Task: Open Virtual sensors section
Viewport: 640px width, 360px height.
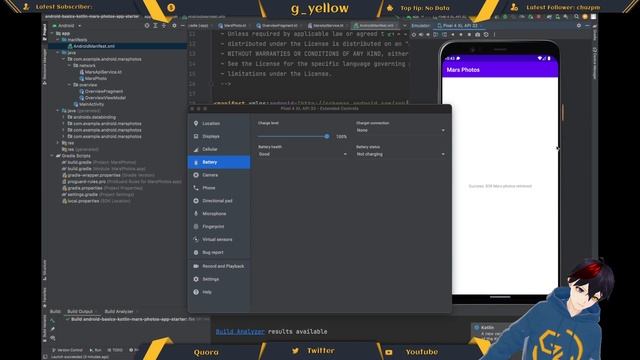Action: point(219,240)
